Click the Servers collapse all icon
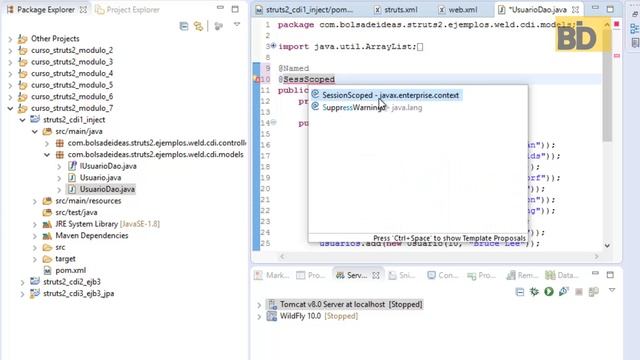 (x=520, y=292)
